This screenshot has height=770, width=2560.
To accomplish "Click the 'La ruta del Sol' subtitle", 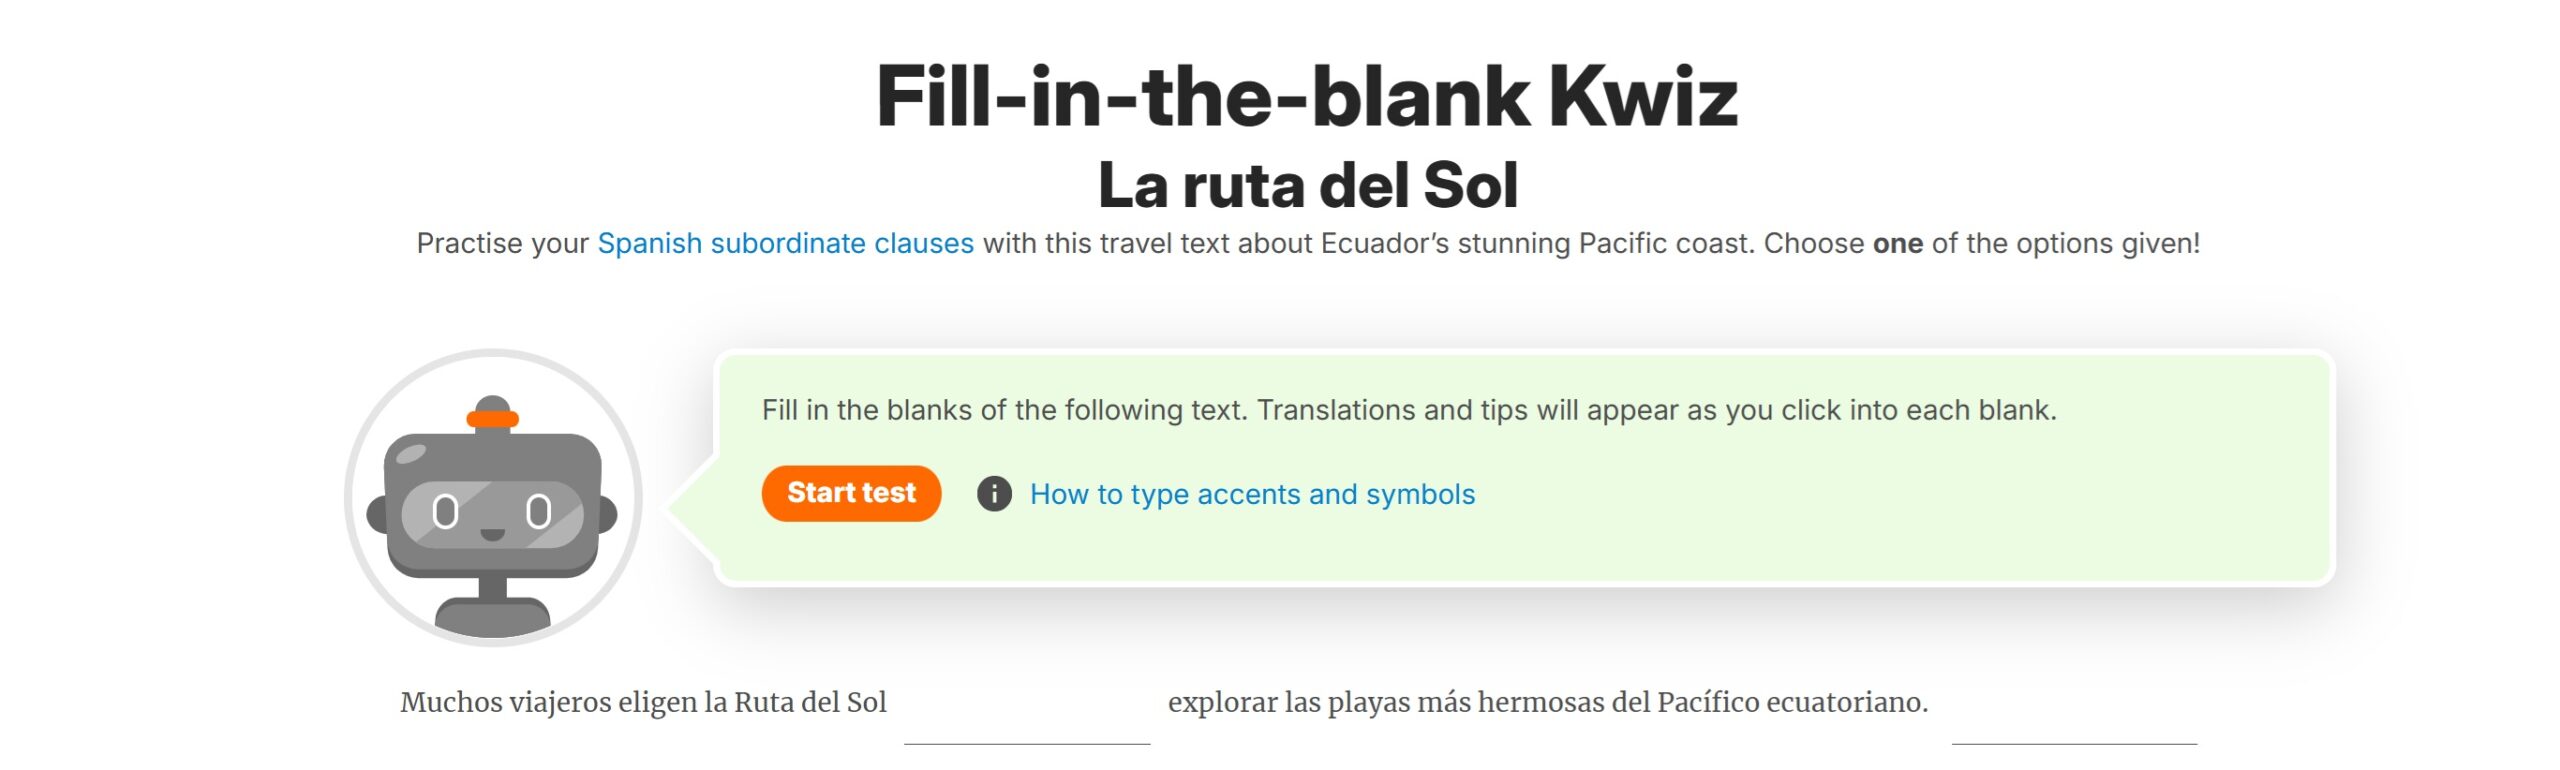I will 1308,186.
